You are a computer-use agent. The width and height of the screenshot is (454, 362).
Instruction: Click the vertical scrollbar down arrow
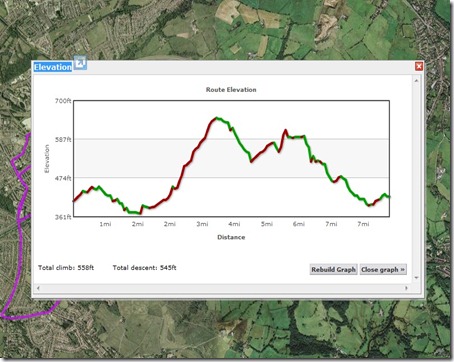[x=416, y=278]
